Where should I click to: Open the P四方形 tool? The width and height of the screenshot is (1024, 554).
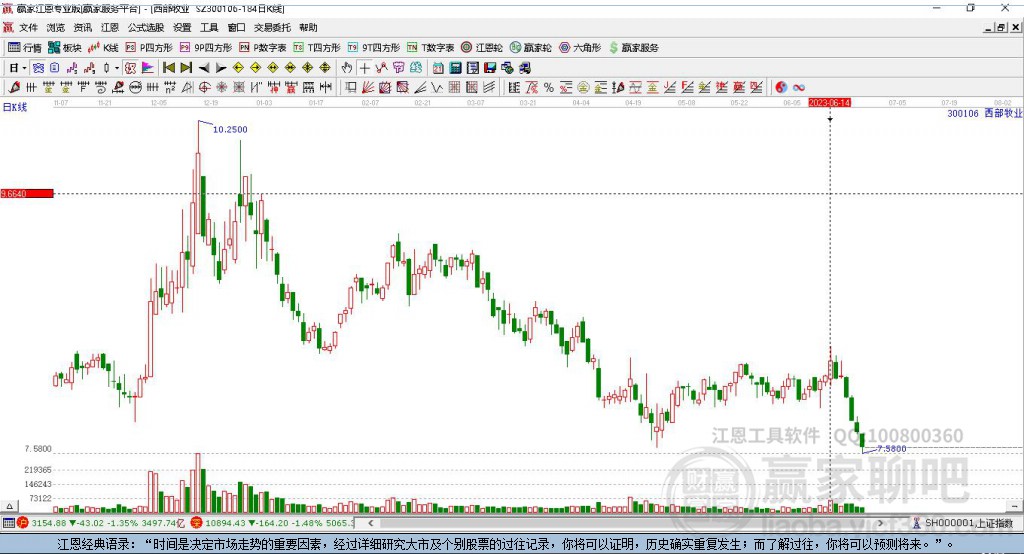(149, 48)
